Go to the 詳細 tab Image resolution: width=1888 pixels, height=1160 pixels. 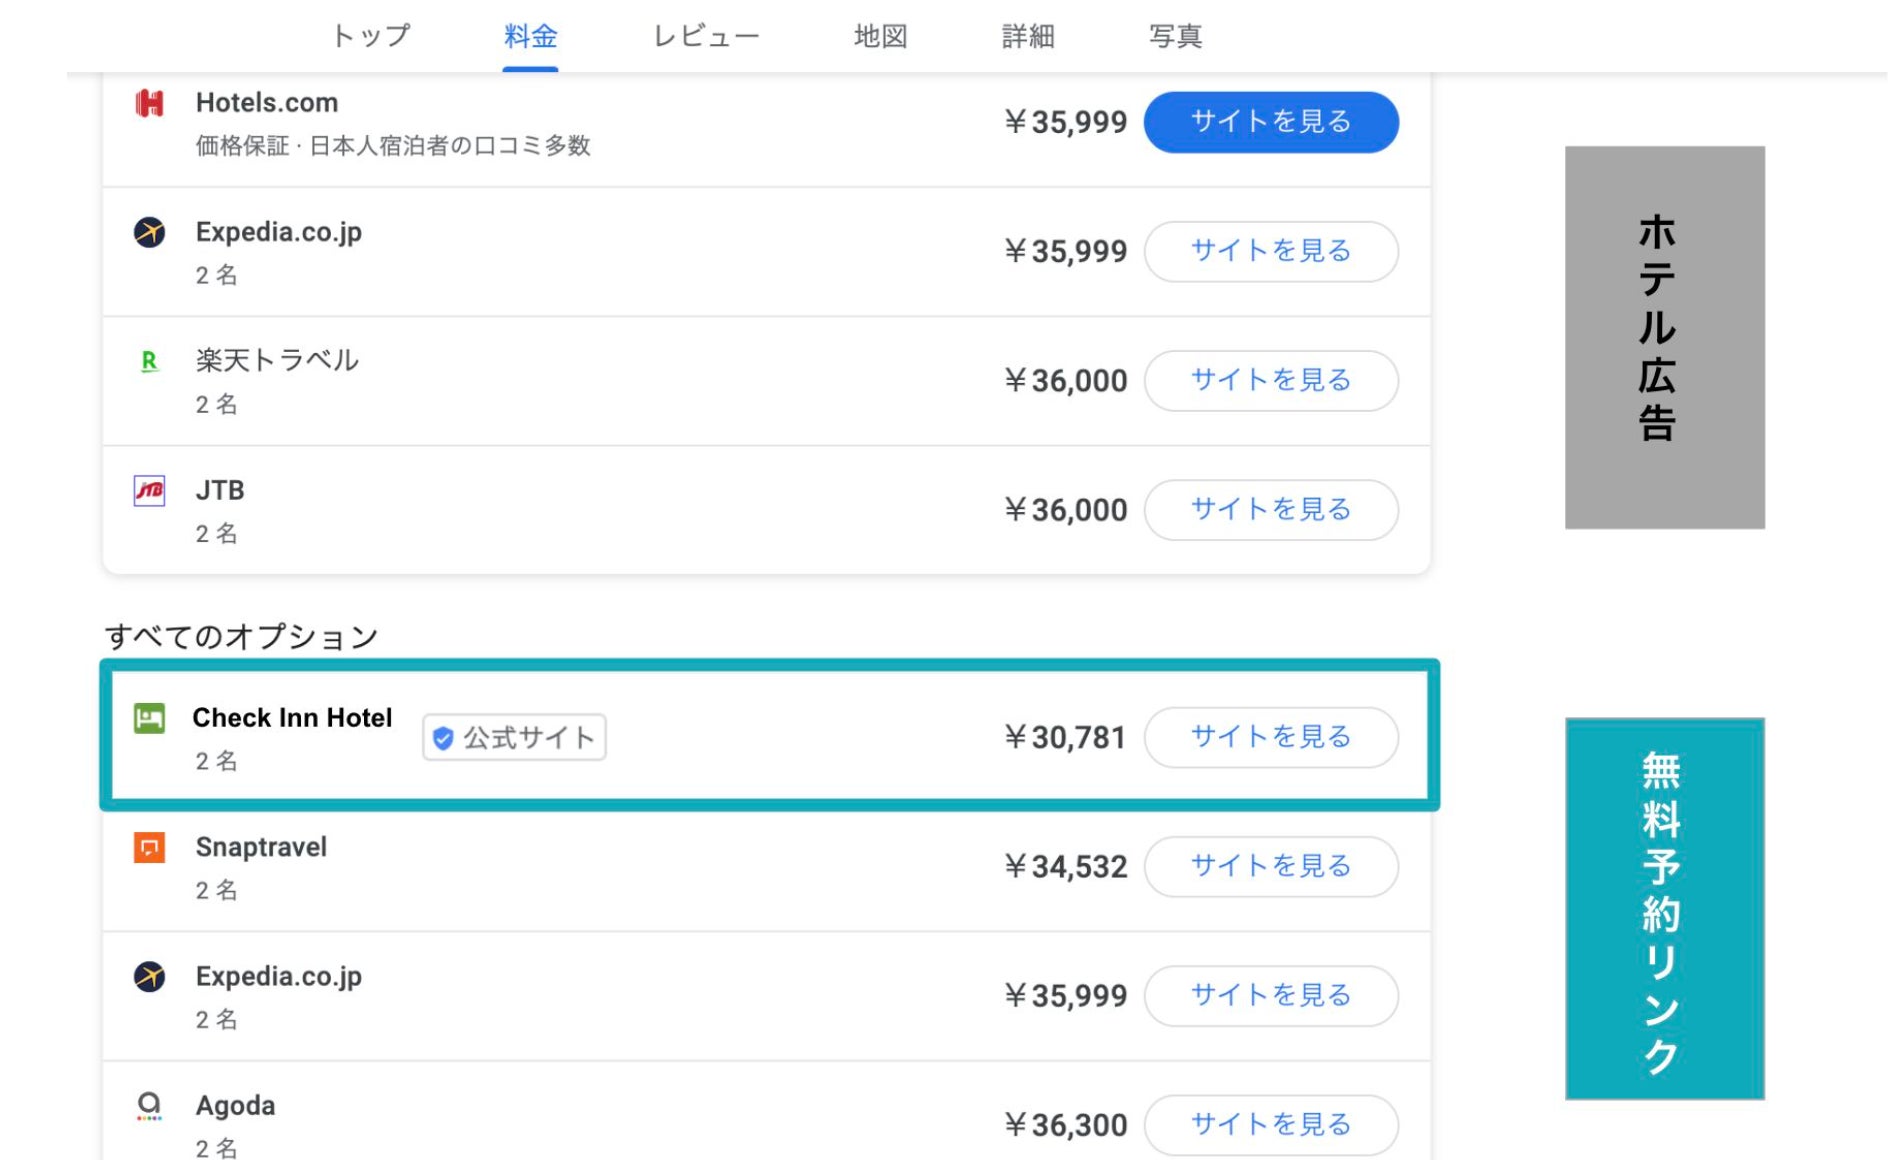[1028, 36]
